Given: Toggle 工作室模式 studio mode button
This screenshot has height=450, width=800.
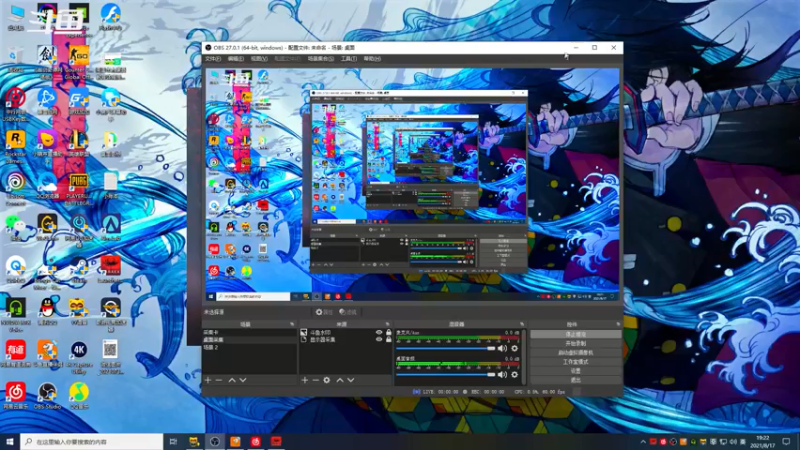Looking at the screenshot, I should pos(576,362).
